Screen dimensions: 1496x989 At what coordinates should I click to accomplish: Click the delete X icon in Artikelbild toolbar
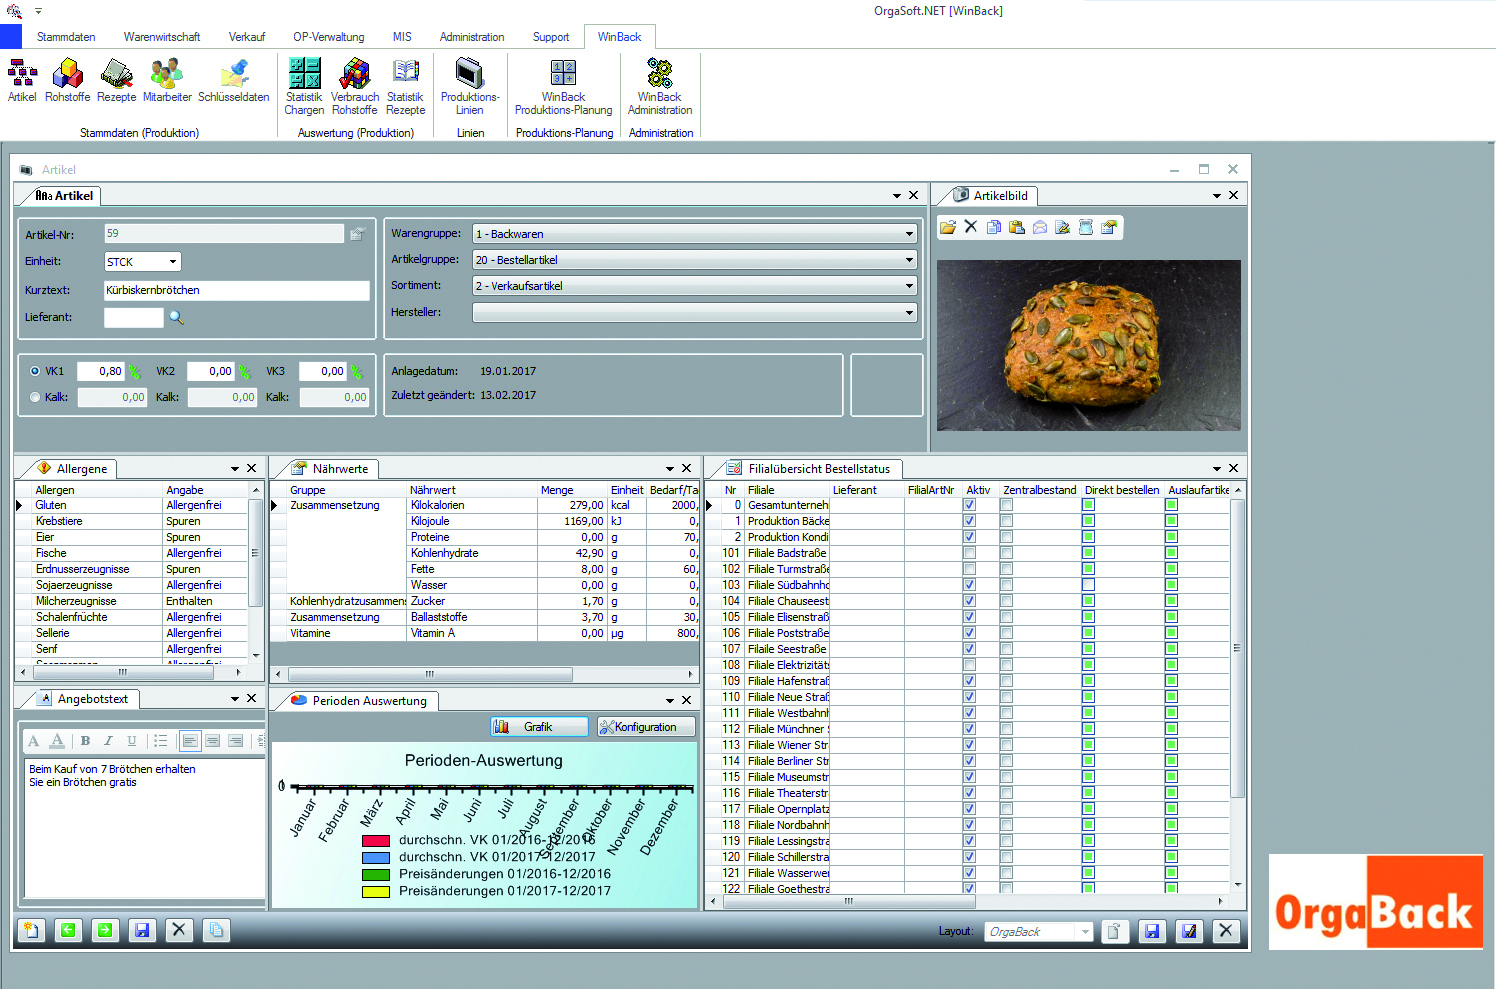(970, 227)
